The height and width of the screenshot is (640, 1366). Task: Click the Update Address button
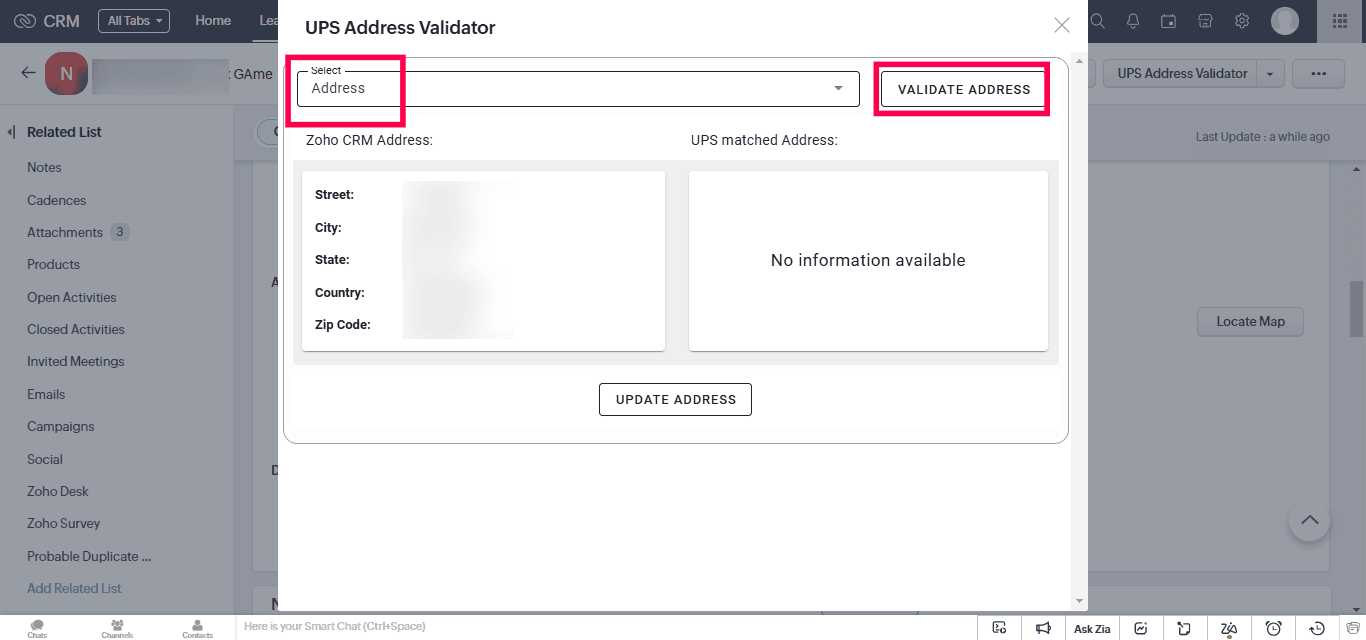coord(676,399)
